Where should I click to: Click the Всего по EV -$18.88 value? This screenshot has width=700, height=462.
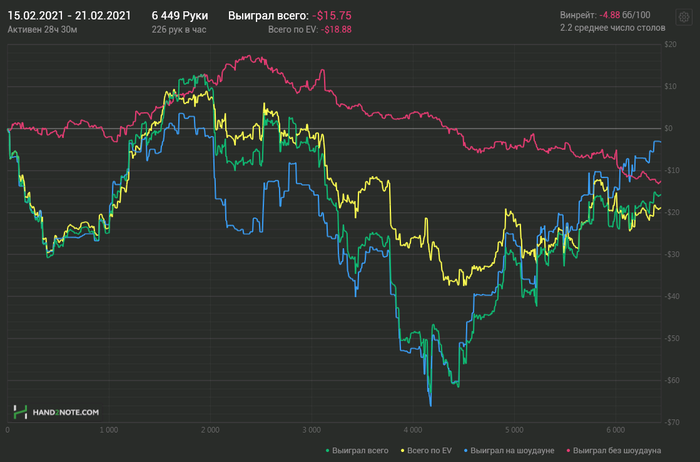click(x=310, y=29)
